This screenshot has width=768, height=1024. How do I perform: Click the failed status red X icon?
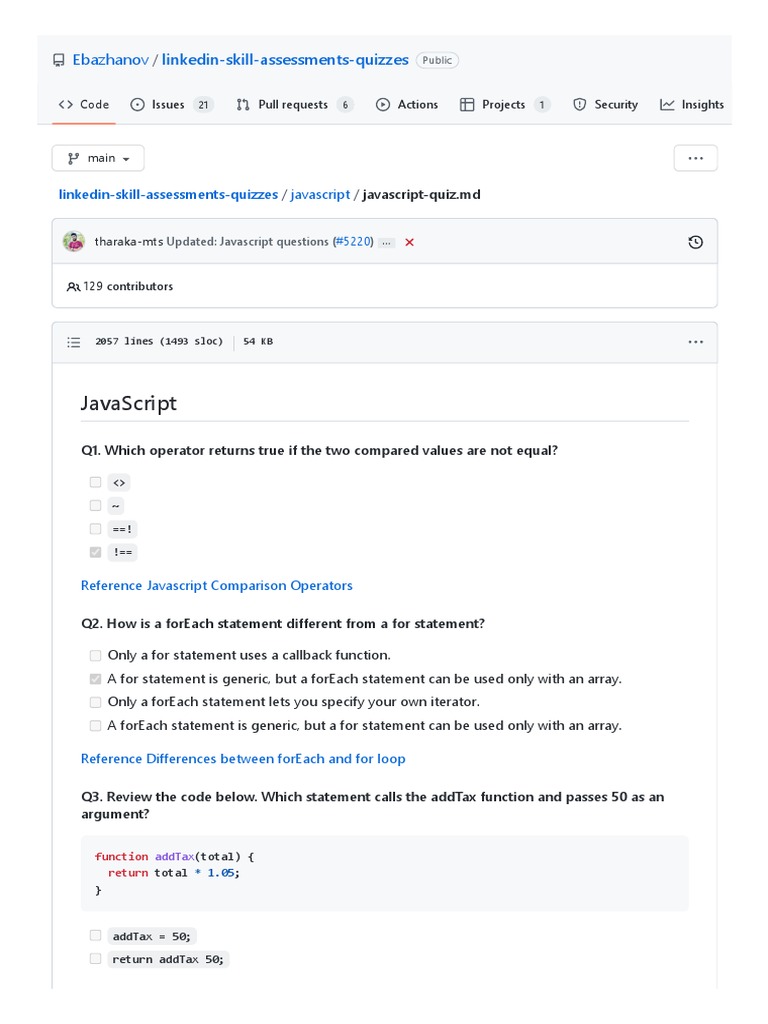[x=410, y=242]
